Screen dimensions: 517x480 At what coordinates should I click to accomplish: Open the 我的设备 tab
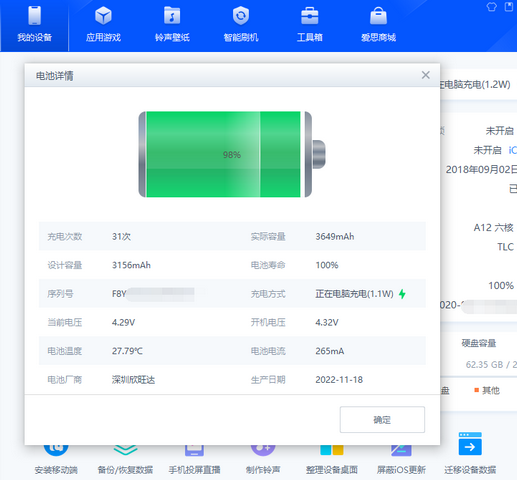click(34, 26)
